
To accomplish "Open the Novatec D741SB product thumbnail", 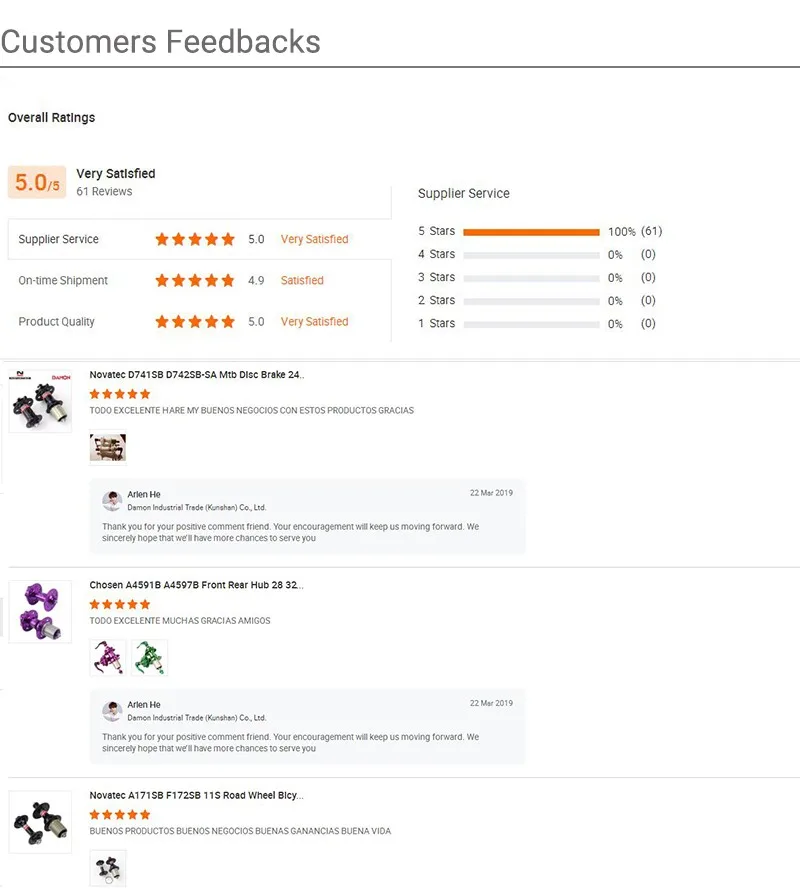I will (x=40, y=400).
